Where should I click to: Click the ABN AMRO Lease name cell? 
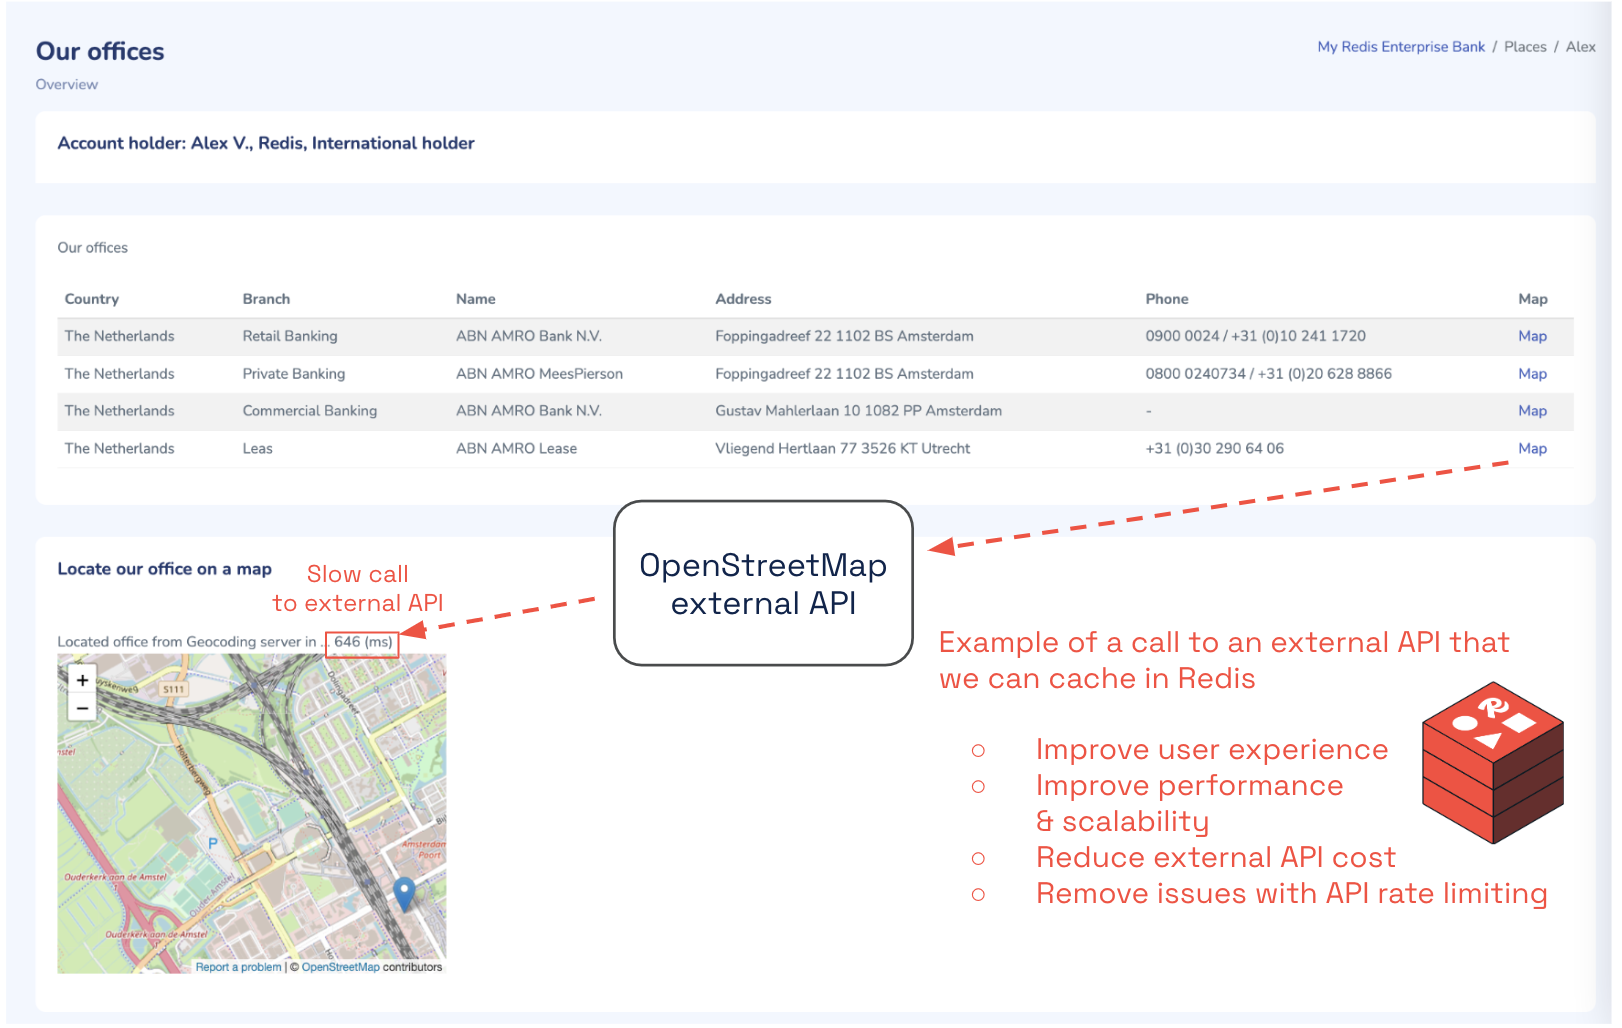point(516,449)
